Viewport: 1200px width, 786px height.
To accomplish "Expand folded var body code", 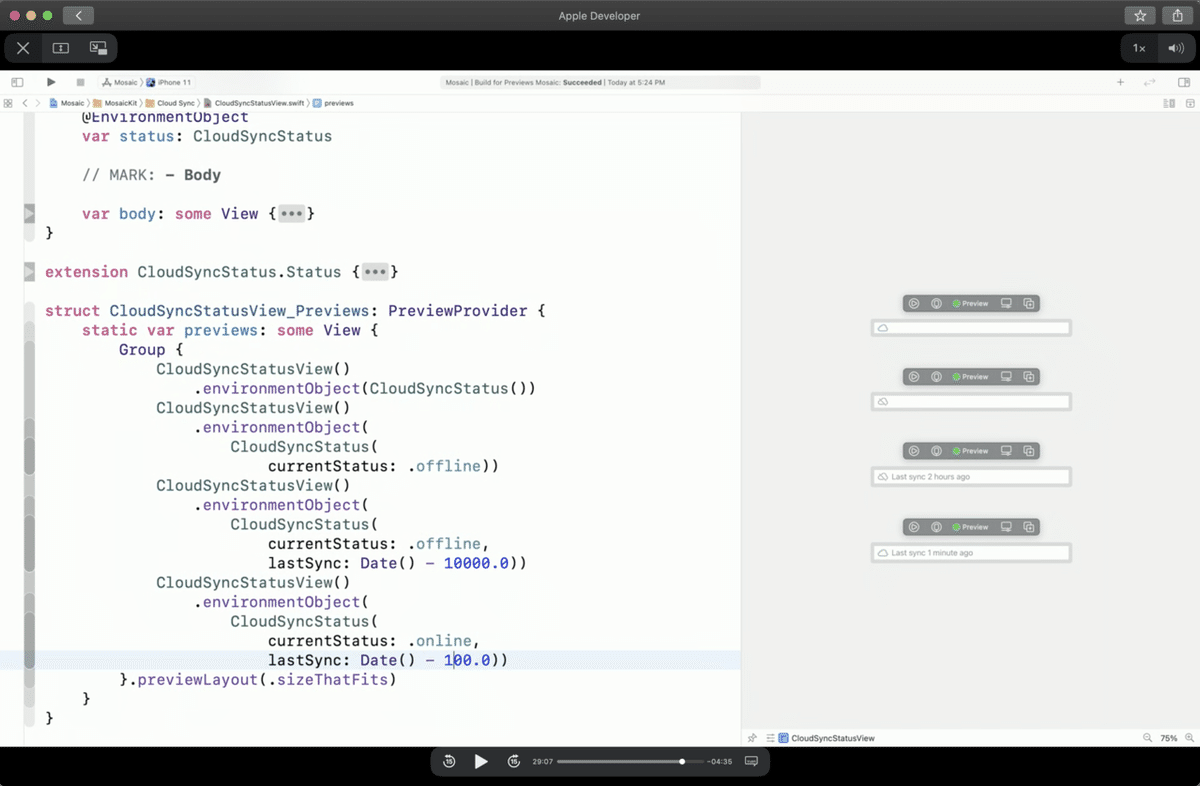I will coord(291,214).
